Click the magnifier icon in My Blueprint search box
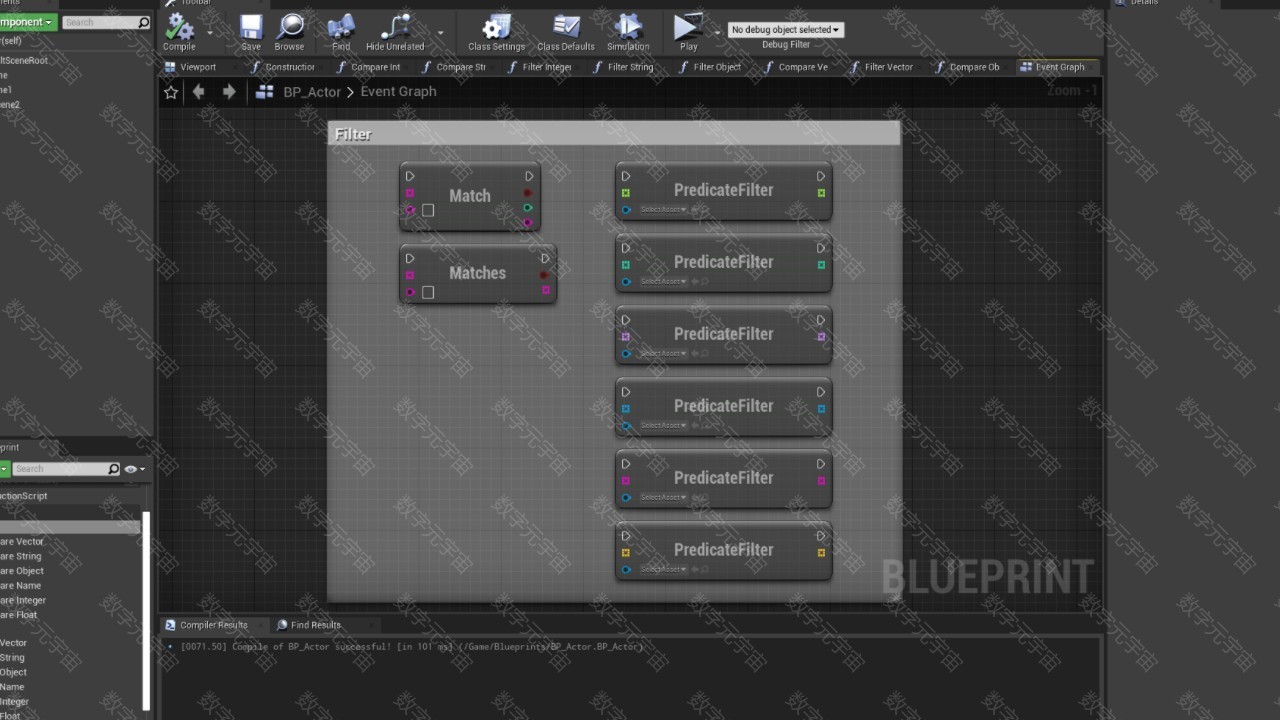This screenshot has height=720, width=1280. [x=113, y=469]
